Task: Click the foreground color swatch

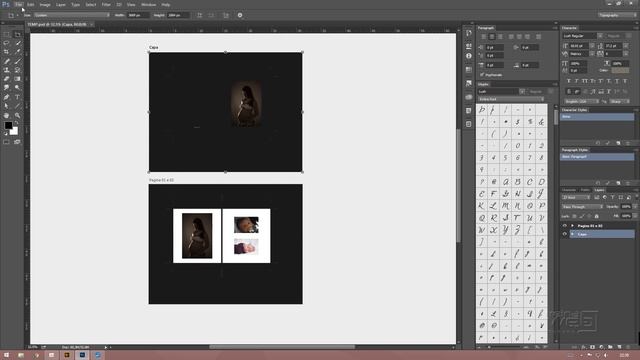Action: (8, 126)
